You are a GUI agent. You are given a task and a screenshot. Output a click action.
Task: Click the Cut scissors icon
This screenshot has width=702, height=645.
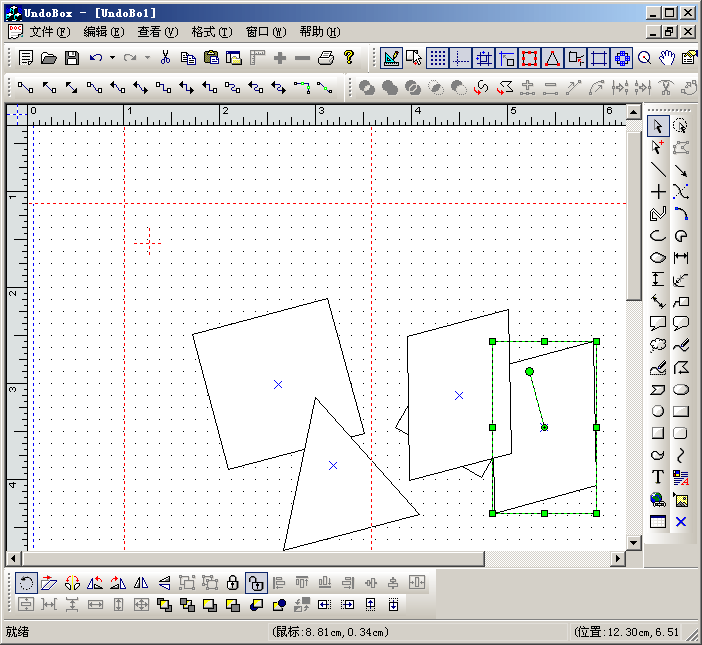click(165, 58)
